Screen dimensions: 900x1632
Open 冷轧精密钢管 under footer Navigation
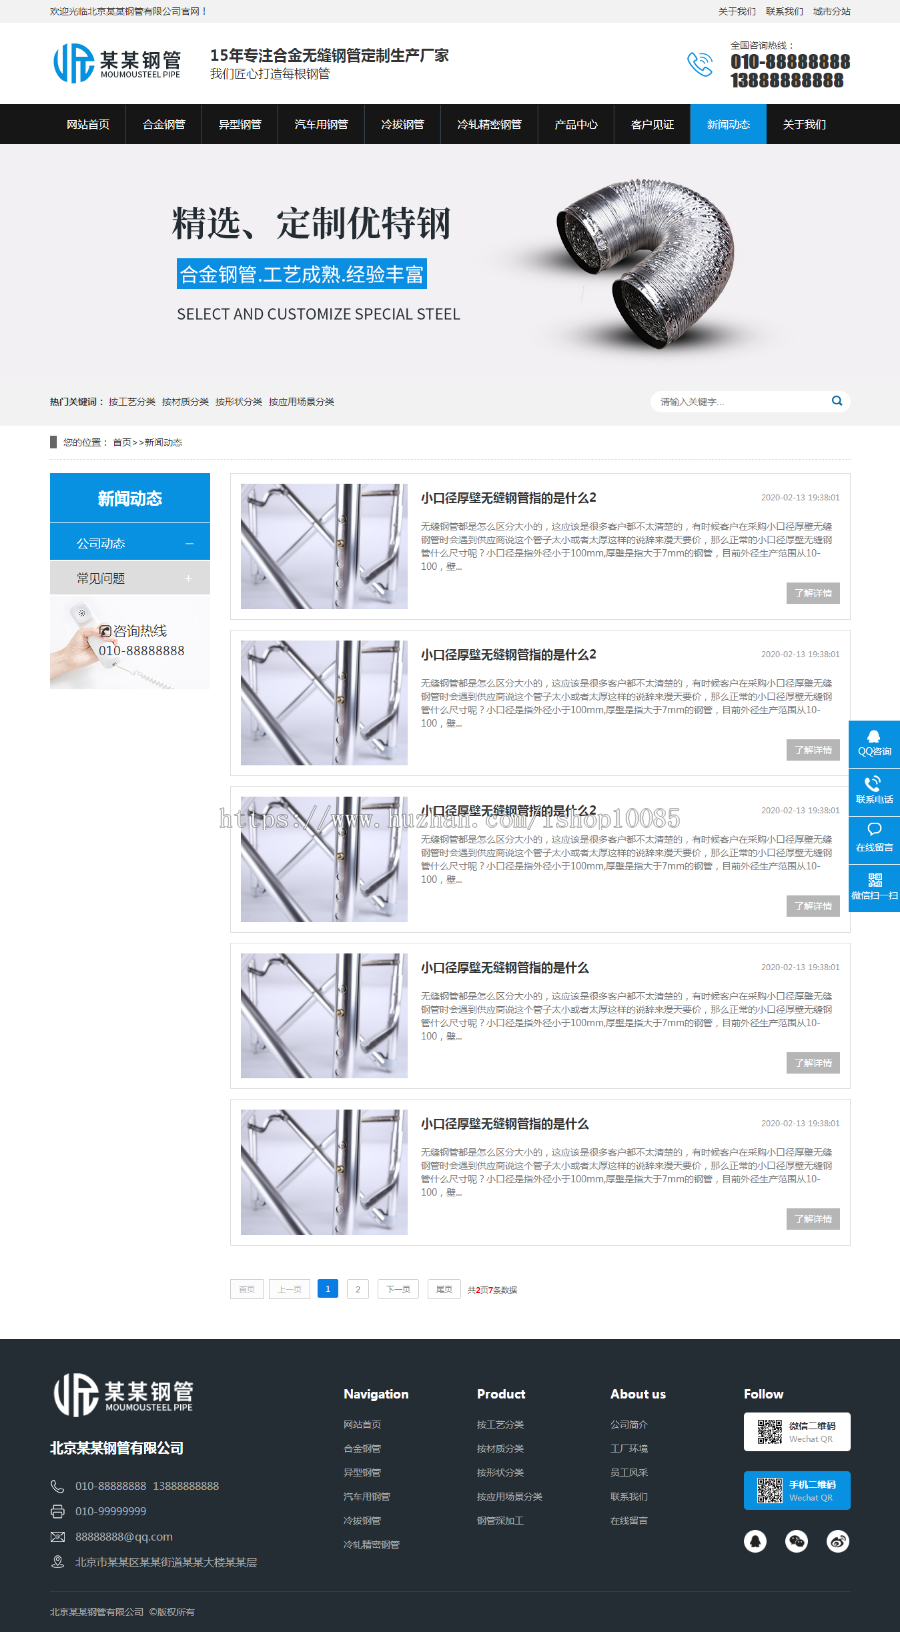pyautogui.click(x=371, y=1545)
